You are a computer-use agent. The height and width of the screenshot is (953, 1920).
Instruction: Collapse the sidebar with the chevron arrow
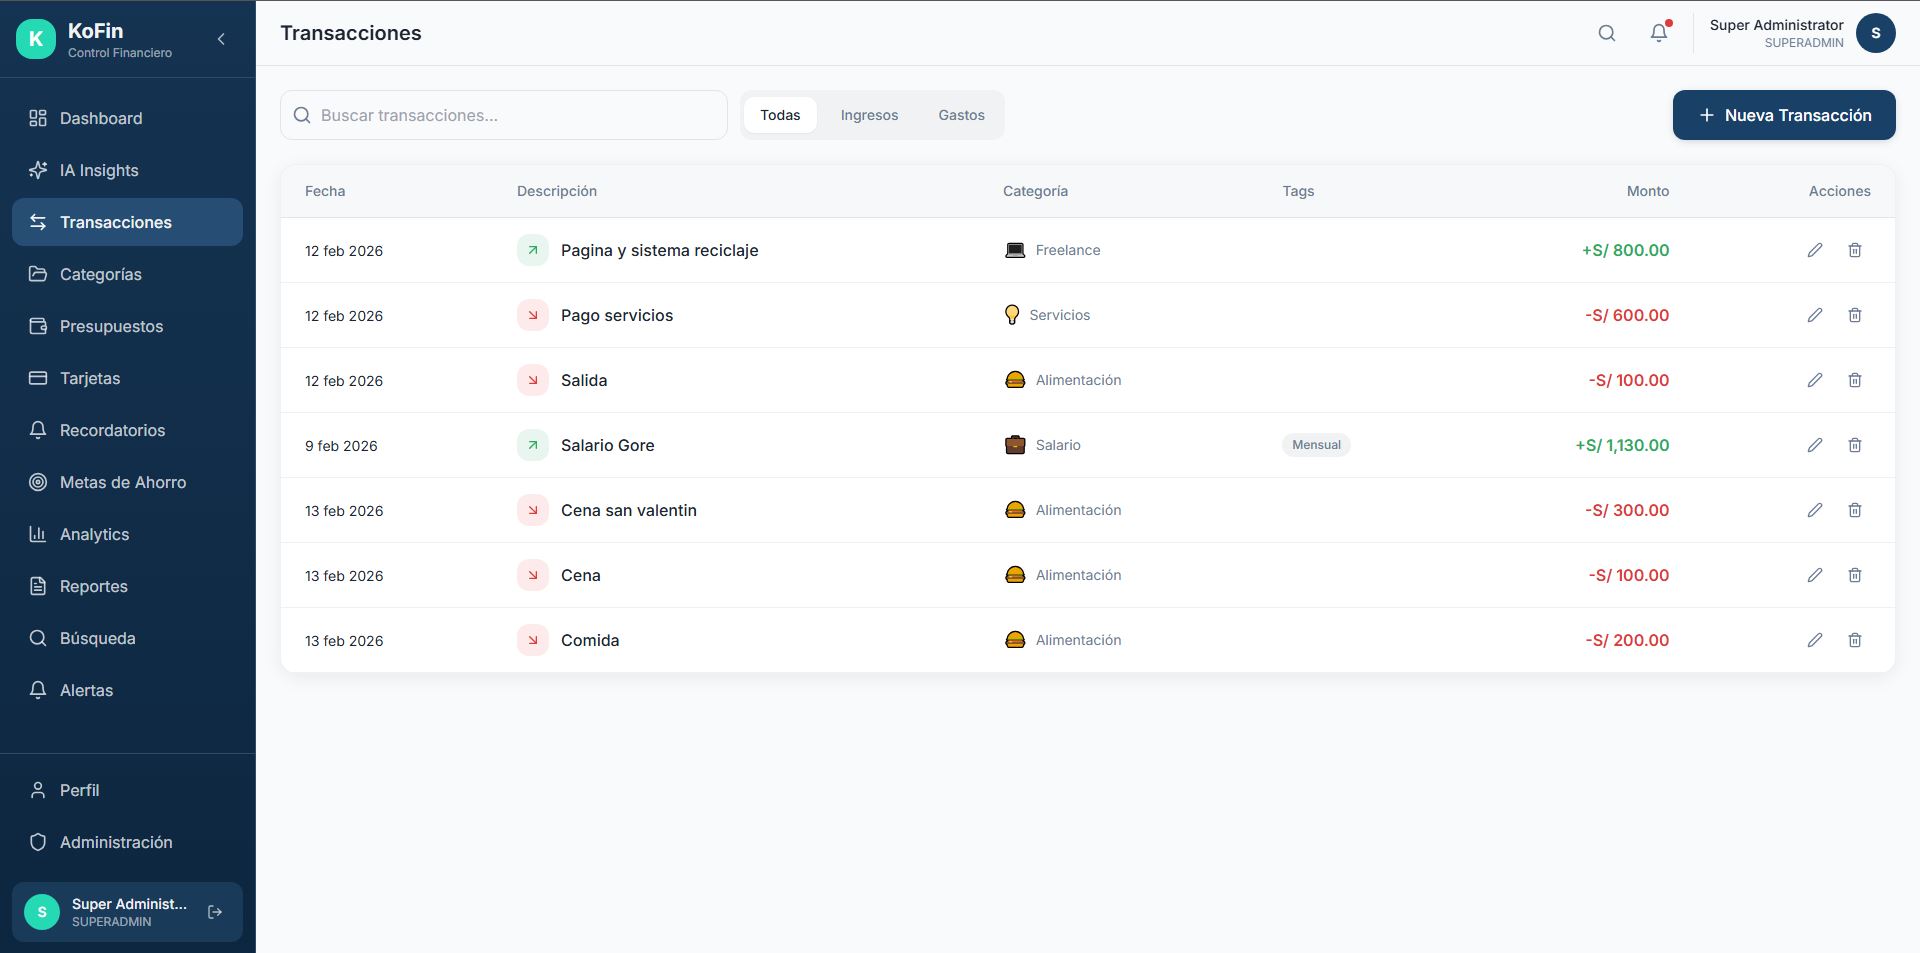[x=221, y=39]
